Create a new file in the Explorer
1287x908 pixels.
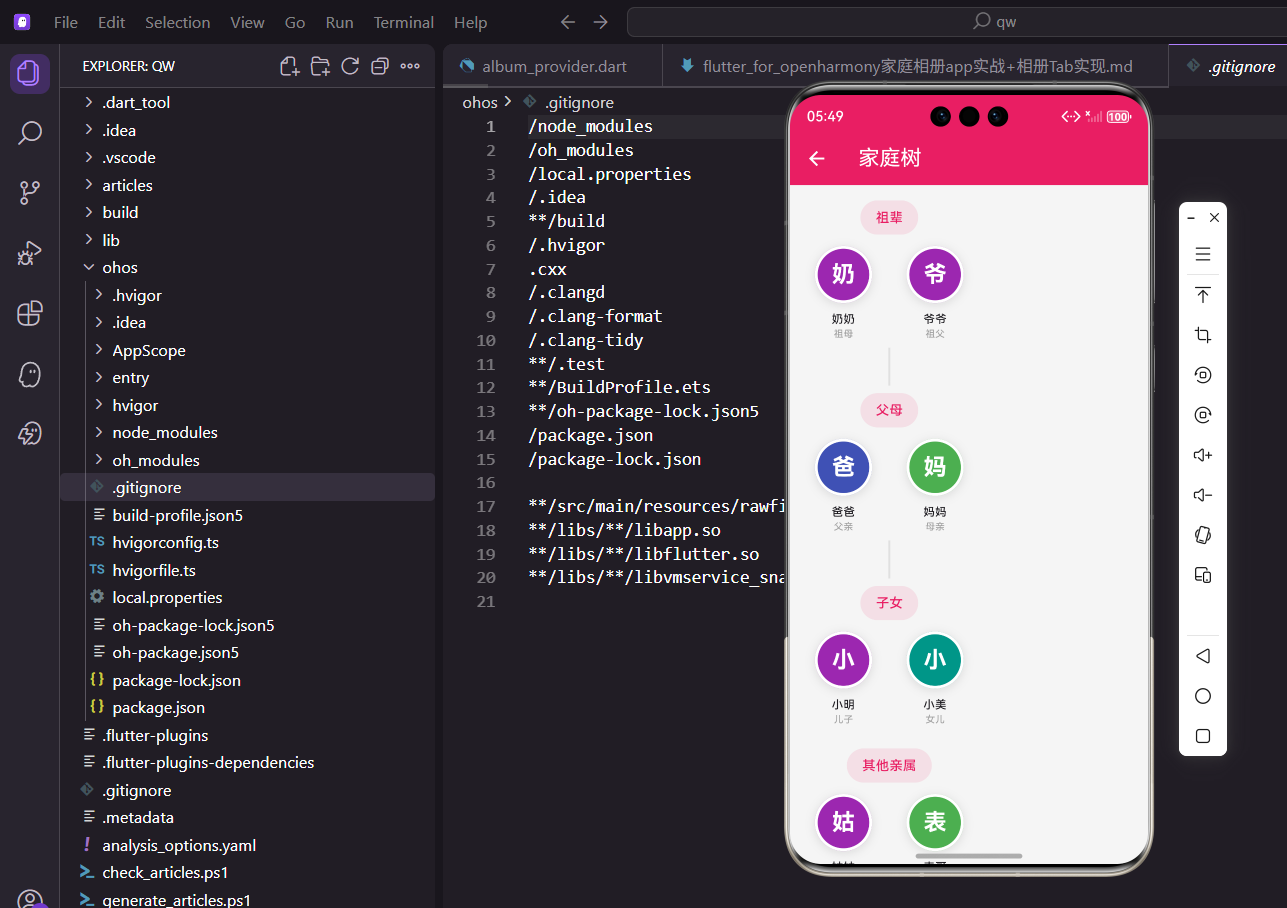coord(289,65)
